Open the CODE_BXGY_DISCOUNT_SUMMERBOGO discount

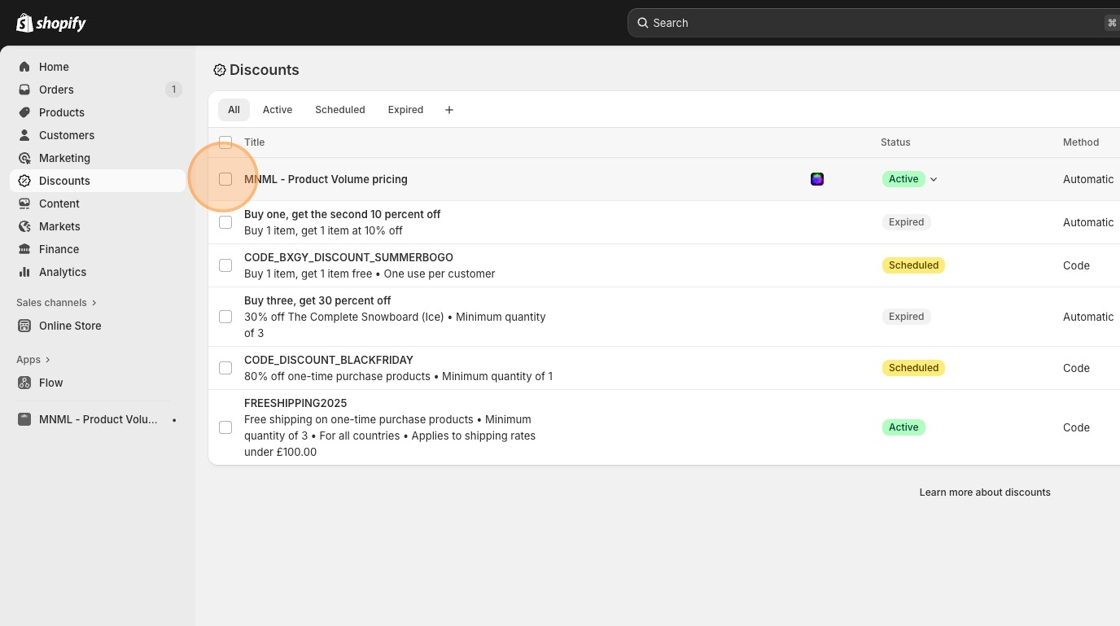click(x=348, y=257)
